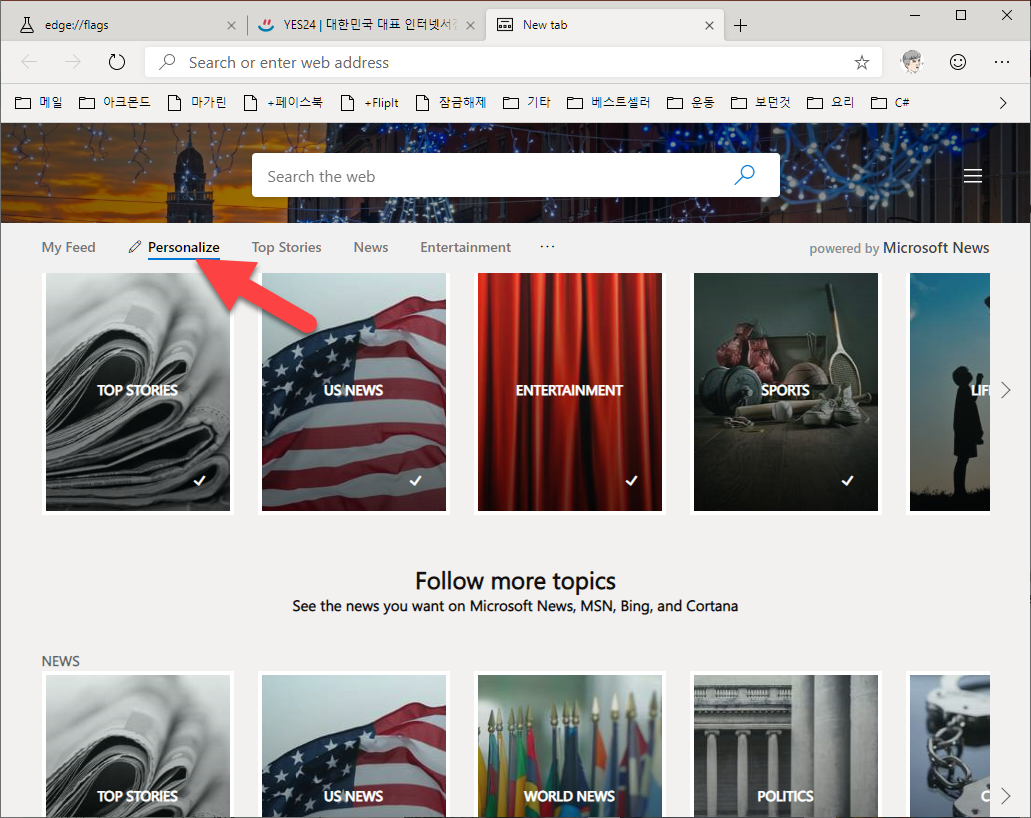Open the 베스트셀러 favorites folder
This screenshot has width=1031, height=818.
pos(609,103)
